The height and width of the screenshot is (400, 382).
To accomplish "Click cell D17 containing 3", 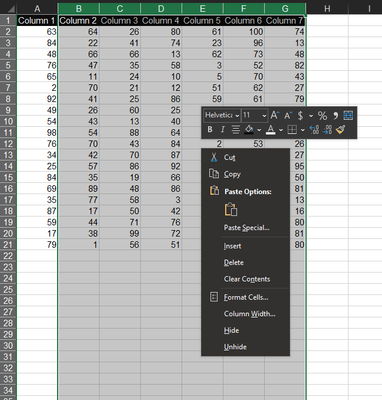I will (161, 200).
